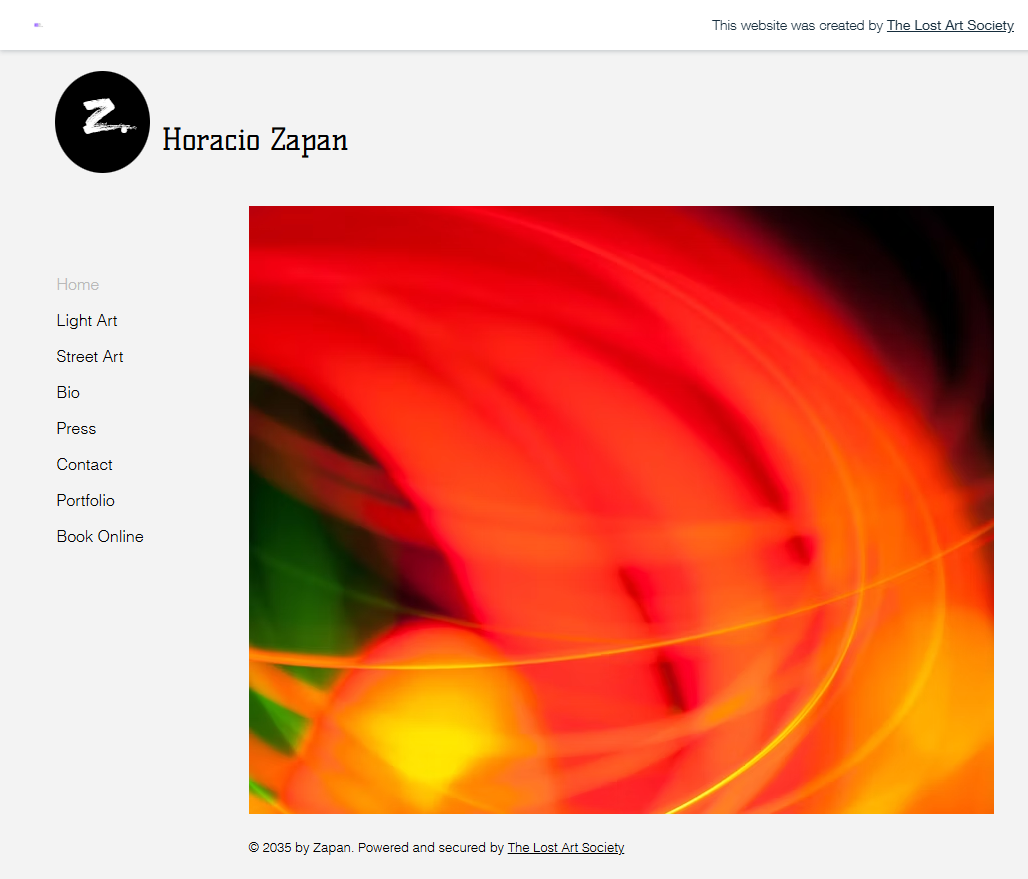Select Bio in the side menu
Image resolution: width=1028 pixels, height=879 pixels.
pos(68,393)
